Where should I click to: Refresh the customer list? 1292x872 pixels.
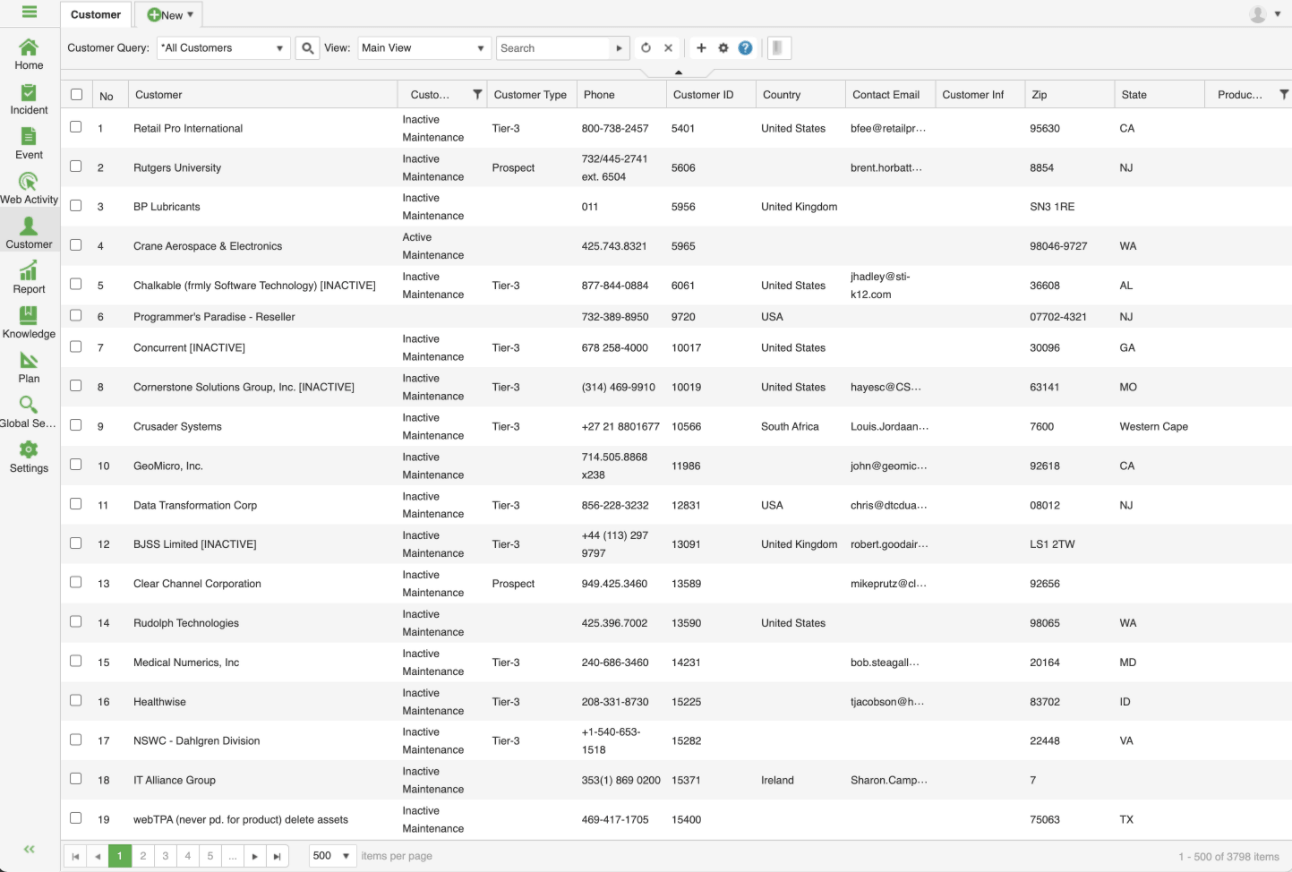coord(646,48)
